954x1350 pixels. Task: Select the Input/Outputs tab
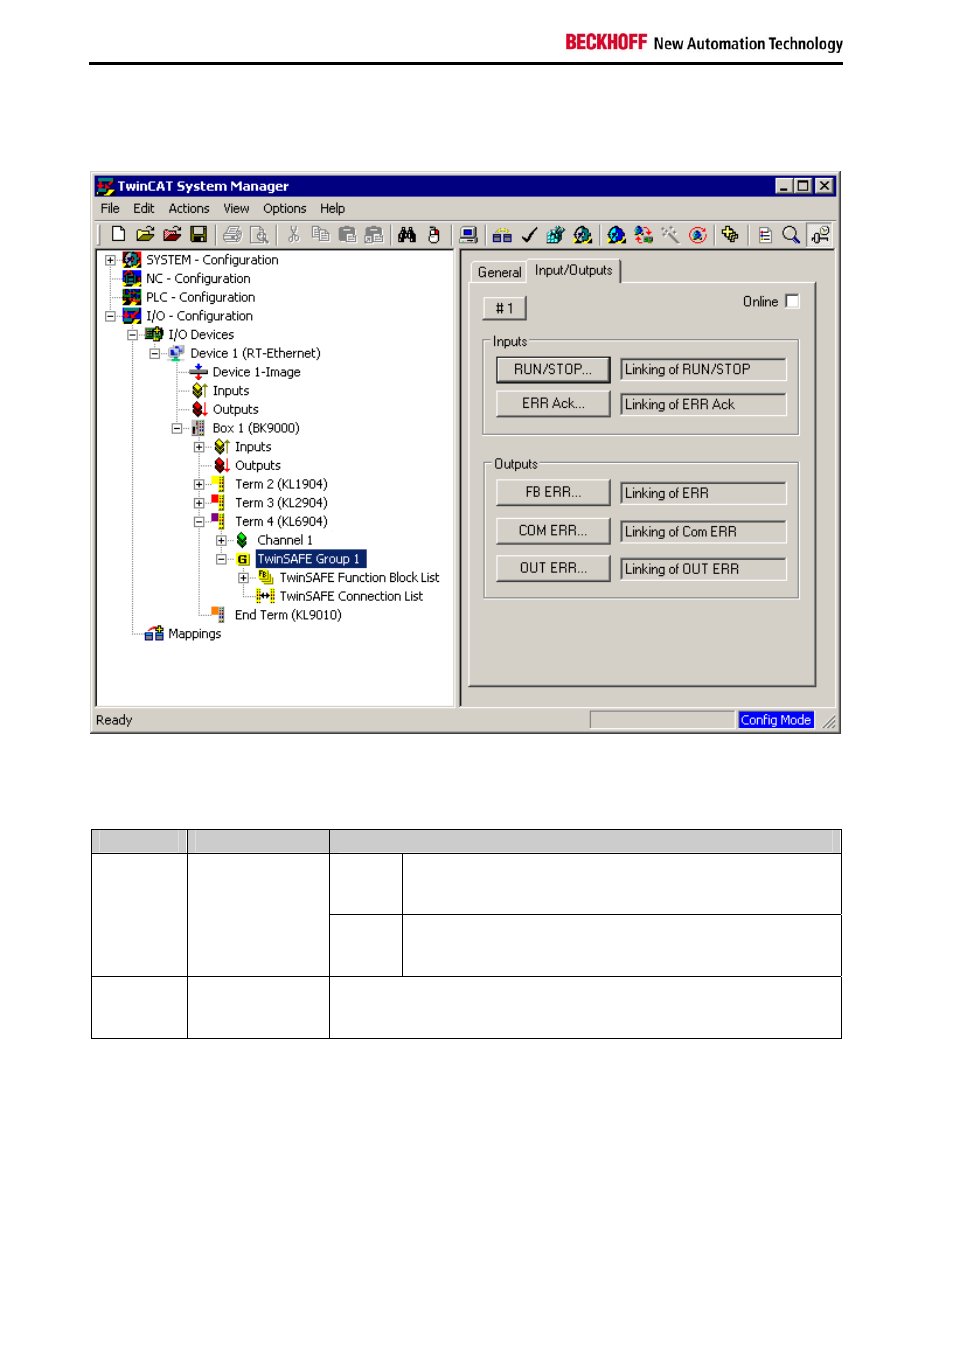[574, 270]
